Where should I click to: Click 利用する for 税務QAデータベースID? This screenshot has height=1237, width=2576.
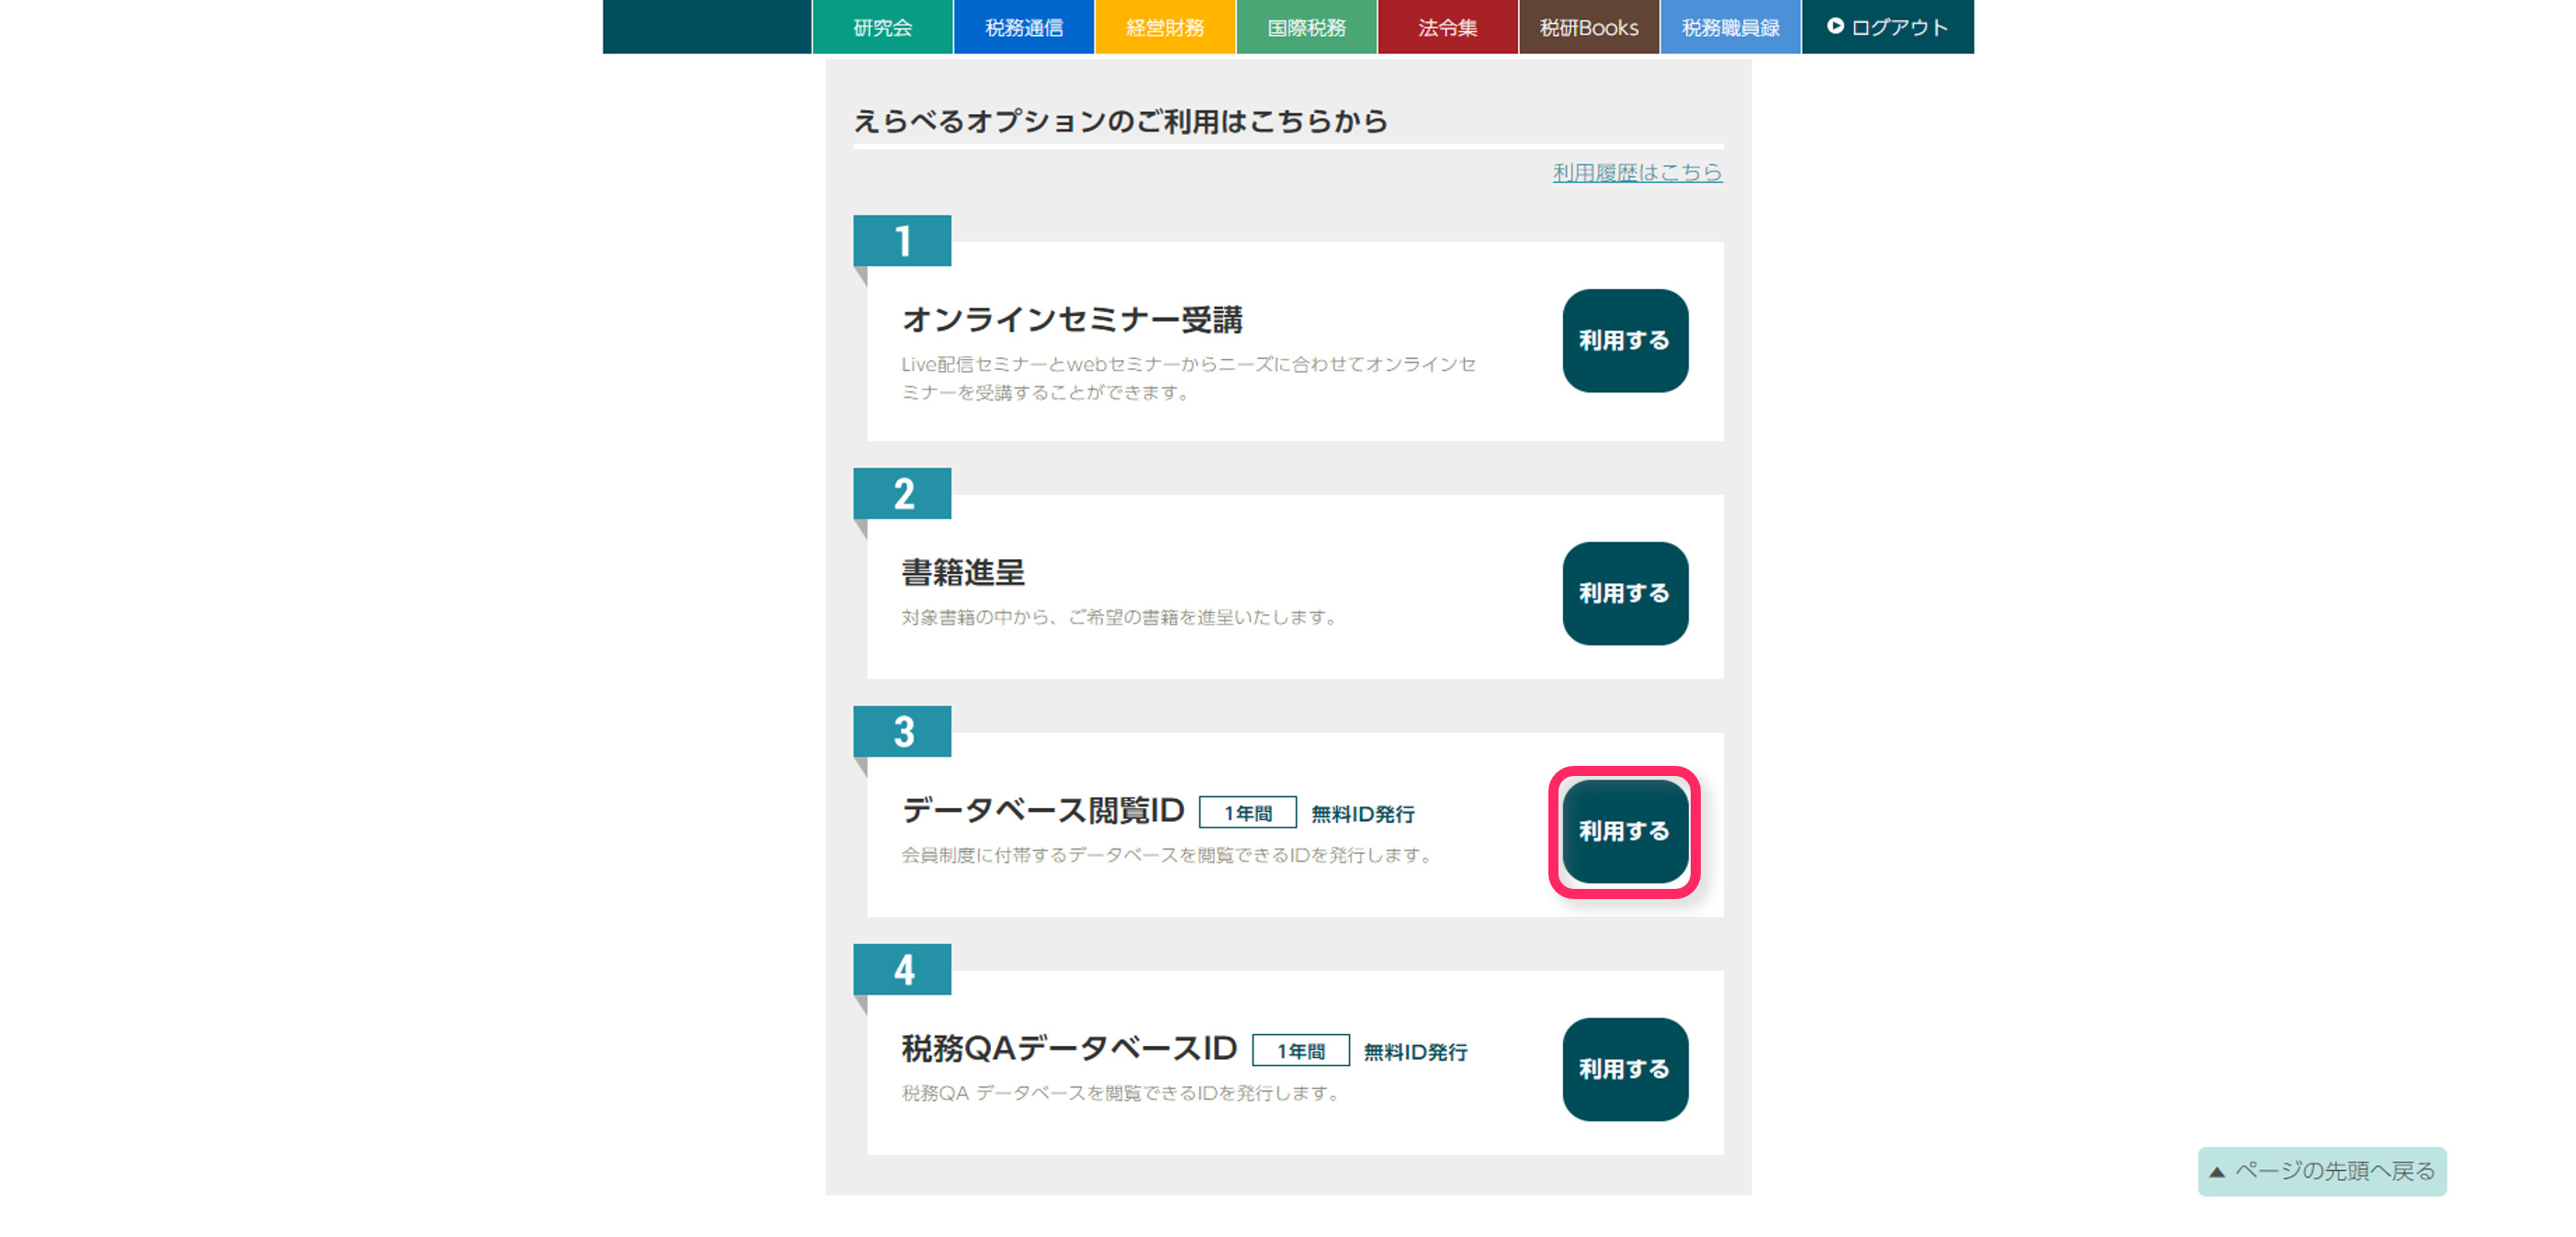click(1625, 1069)
